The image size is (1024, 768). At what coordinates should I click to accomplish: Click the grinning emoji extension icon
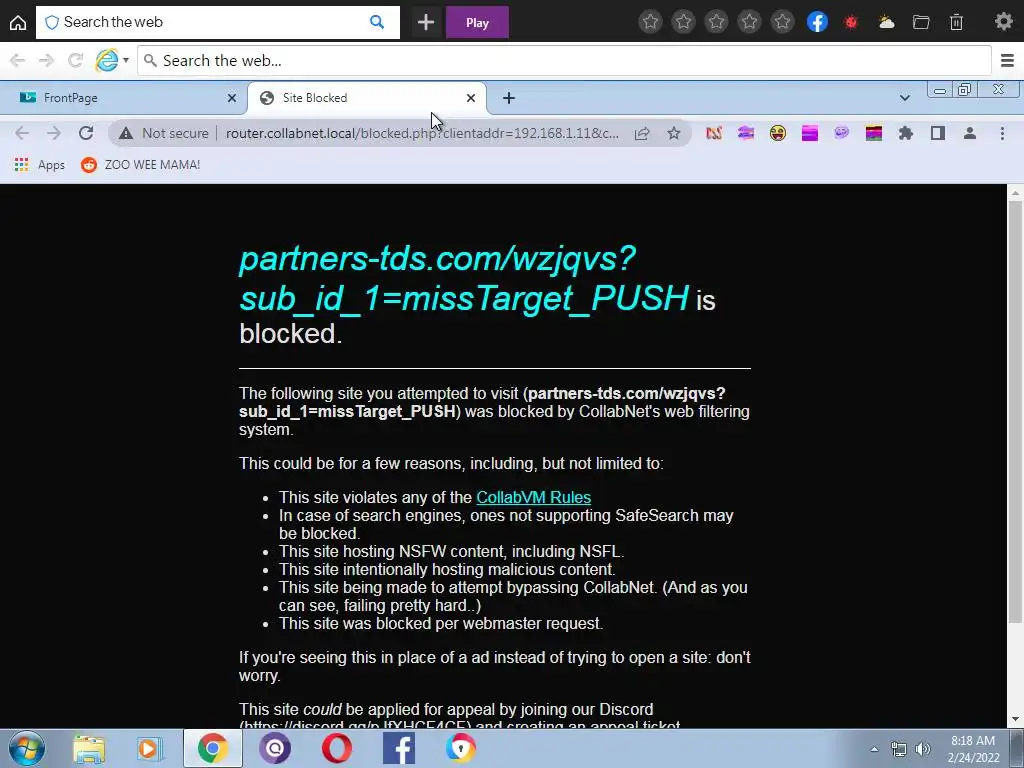click(778, 133)
